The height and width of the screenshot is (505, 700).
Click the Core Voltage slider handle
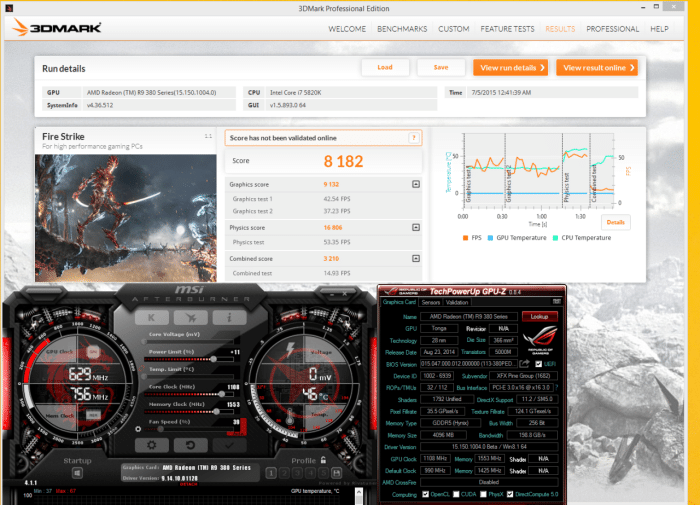[144, 342]
